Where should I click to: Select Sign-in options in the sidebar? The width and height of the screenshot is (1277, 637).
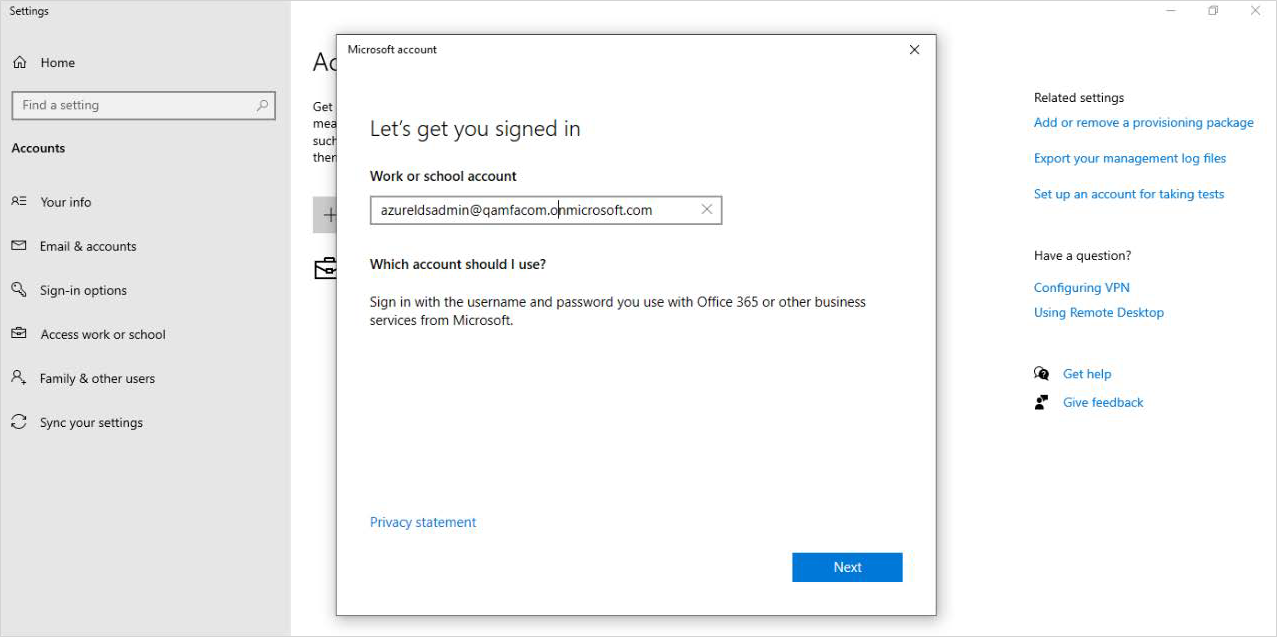click(x=83, y=290)
